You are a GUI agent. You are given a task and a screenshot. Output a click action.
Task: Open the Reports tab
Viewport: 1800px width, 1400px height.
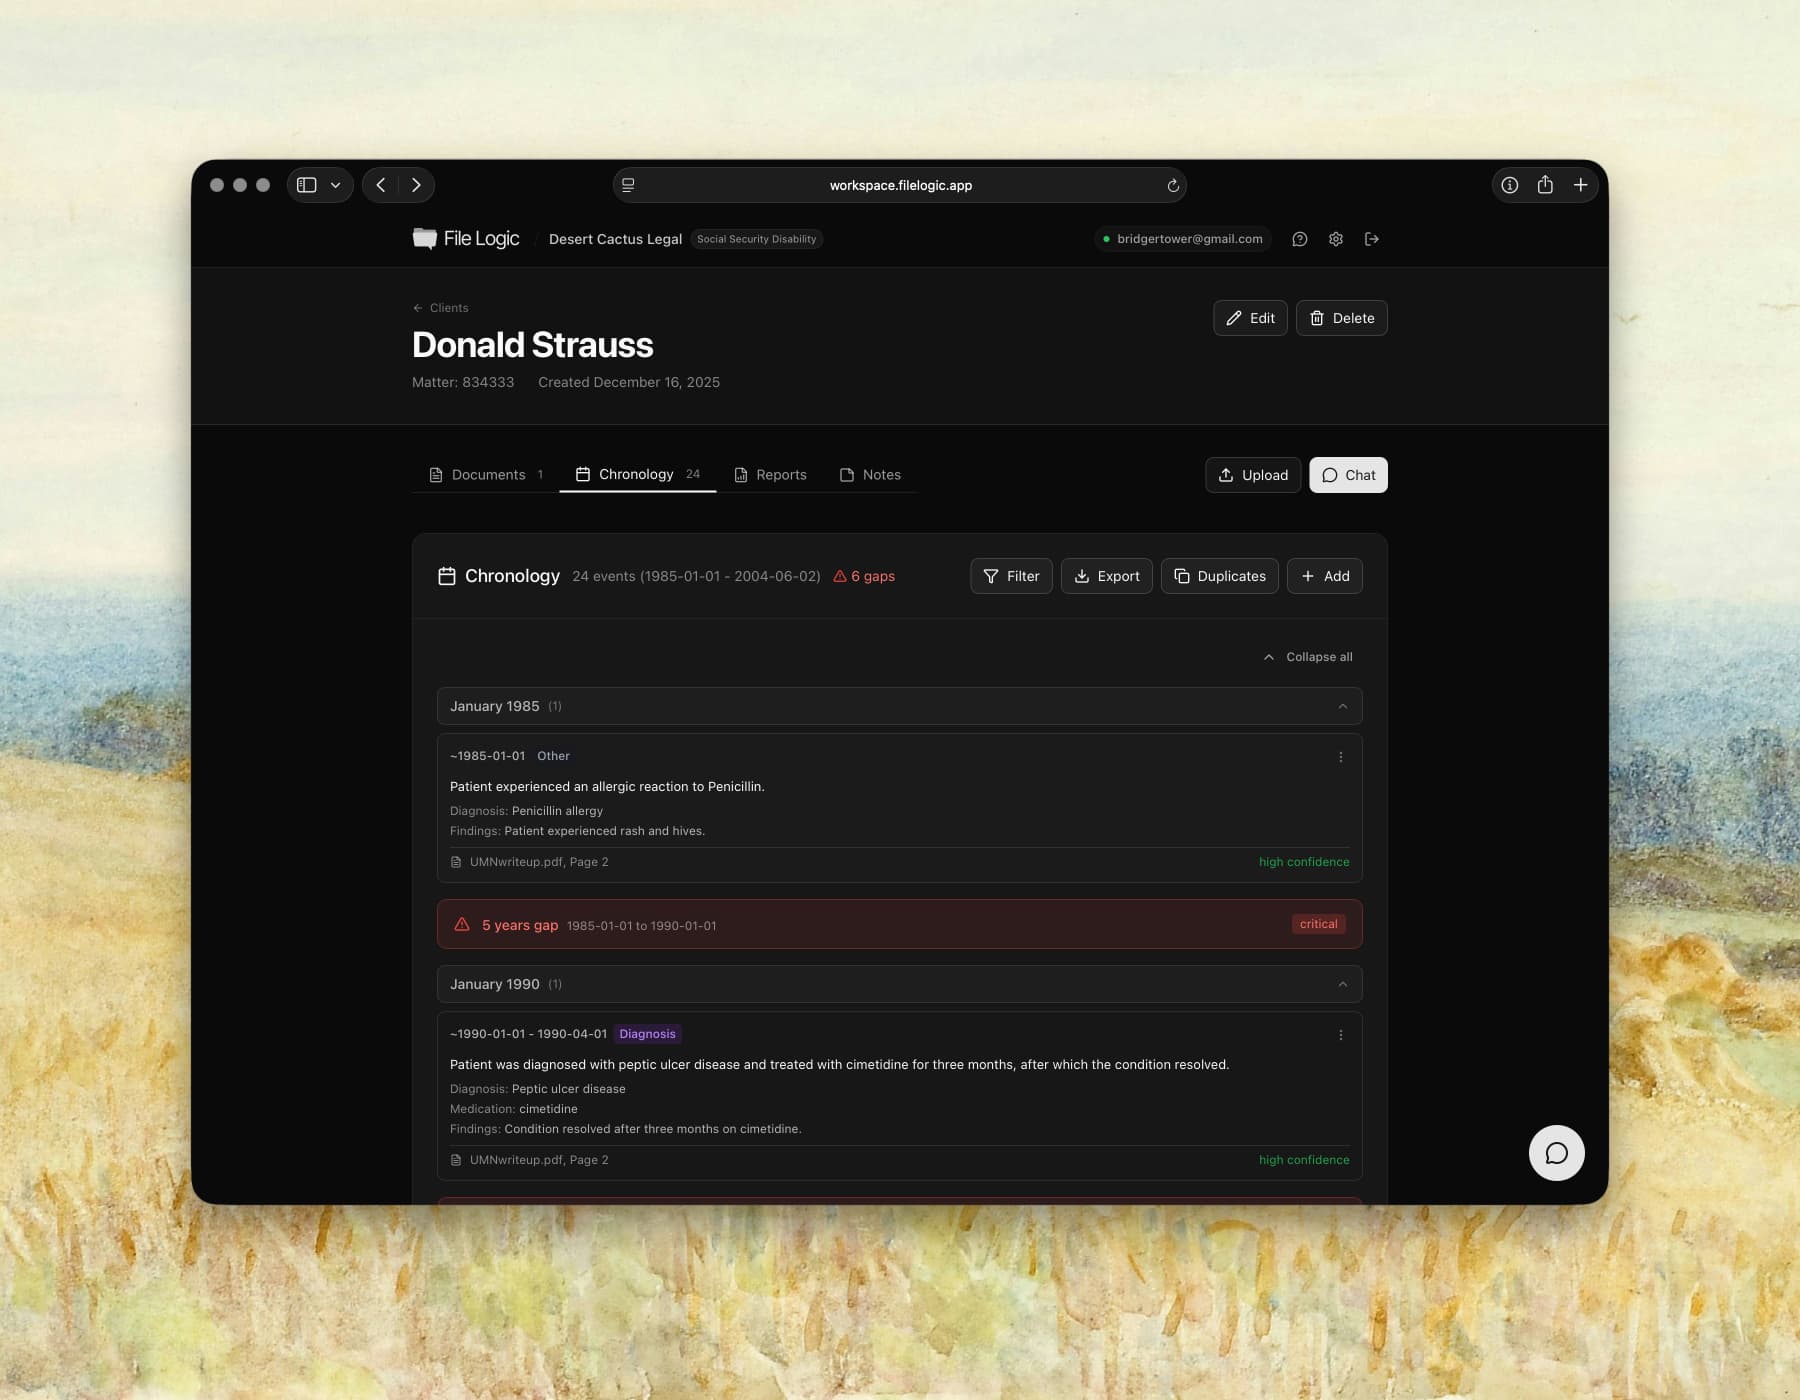[770, 475]
